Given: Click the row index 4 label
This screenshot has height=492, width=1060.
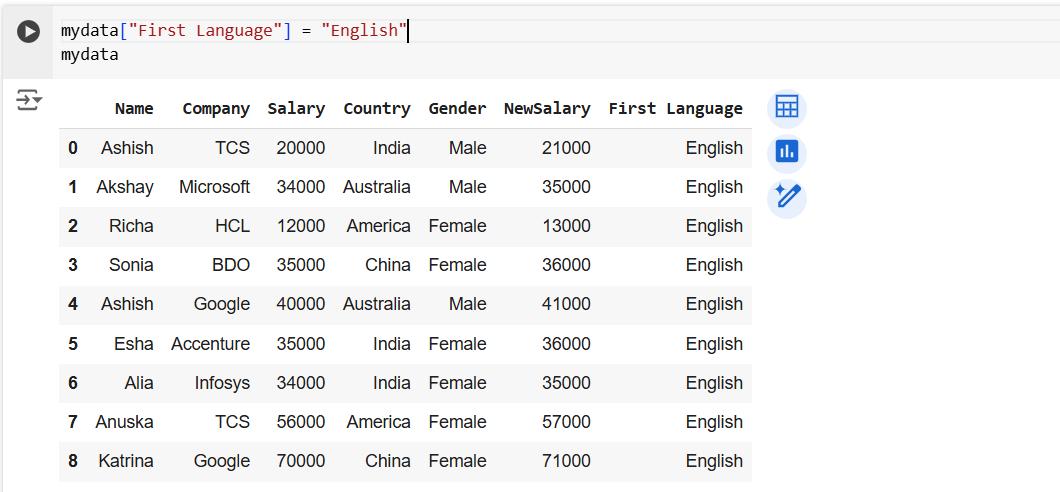Looking at the screenshot, I should click(x=72, y=304).
